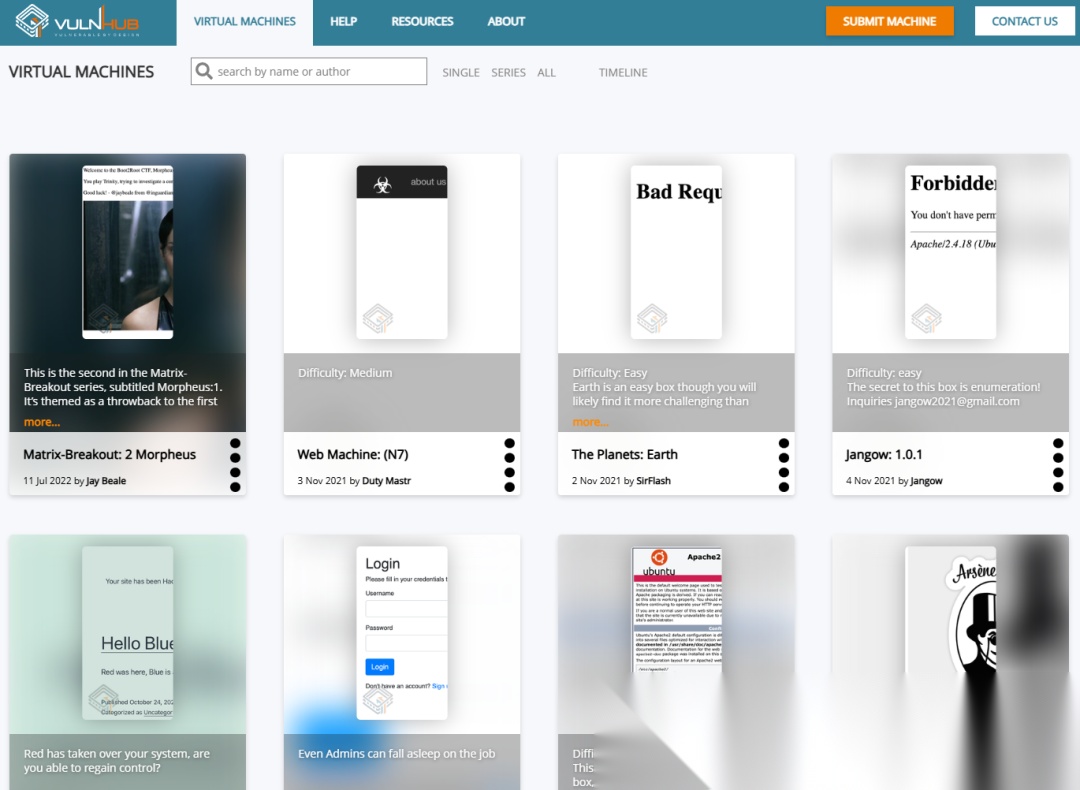The width and height of the screenshot is (1080, 790).
Task: Focus the search by name or author field
Action: coord(309,71)
